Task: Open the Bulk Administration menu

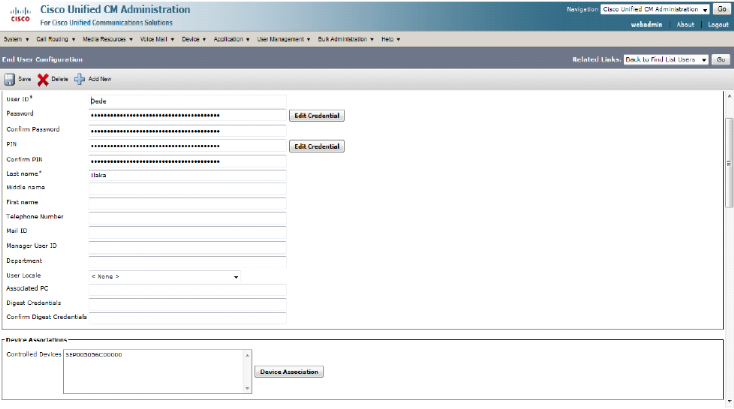Action: 346,39
